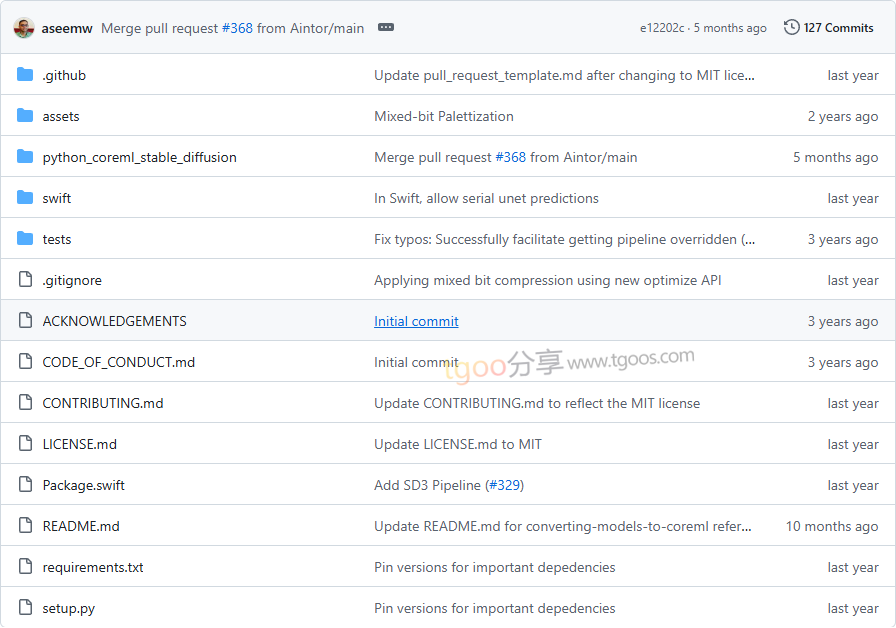The image size is (896, 628).
Task: Open the Package.swift file
Action: 83,485
